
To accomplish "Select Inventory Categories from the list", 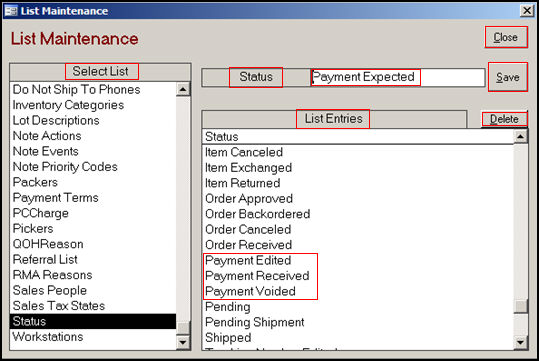I will 93,105.
